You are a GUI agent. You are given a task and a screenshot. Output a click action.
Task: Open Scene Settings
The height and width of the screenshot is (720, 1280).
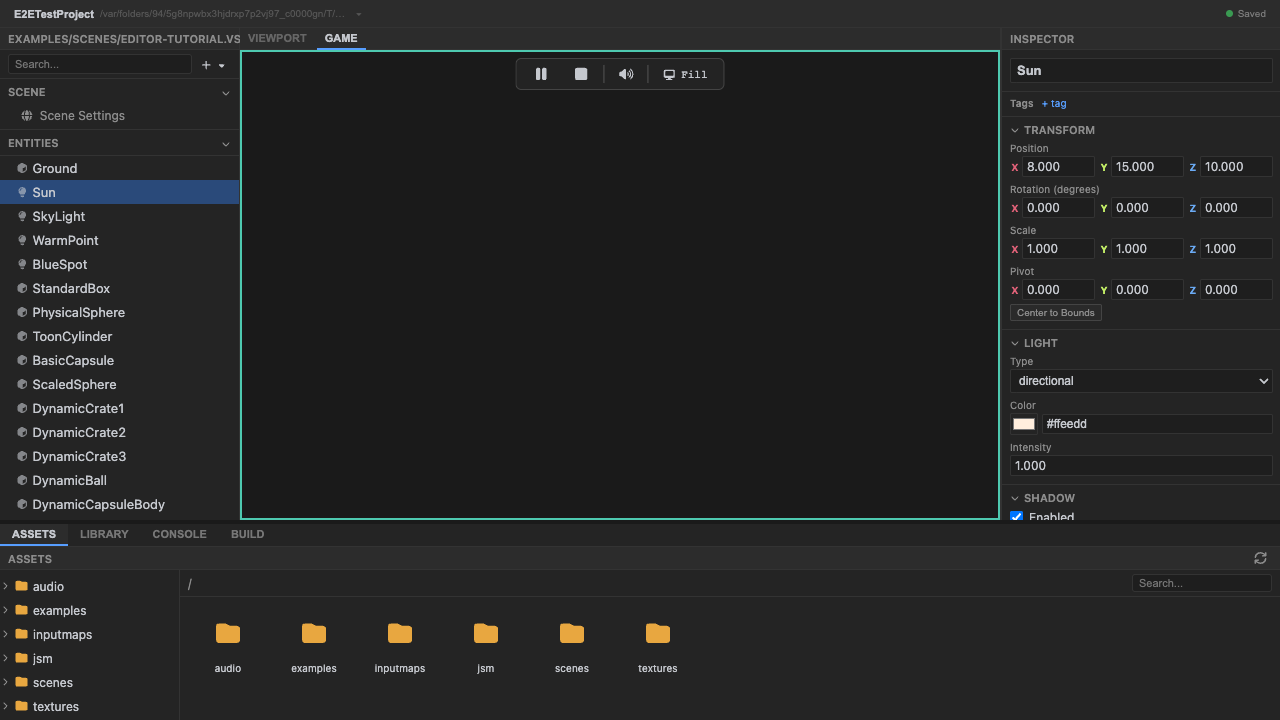[x=120, y=116]
